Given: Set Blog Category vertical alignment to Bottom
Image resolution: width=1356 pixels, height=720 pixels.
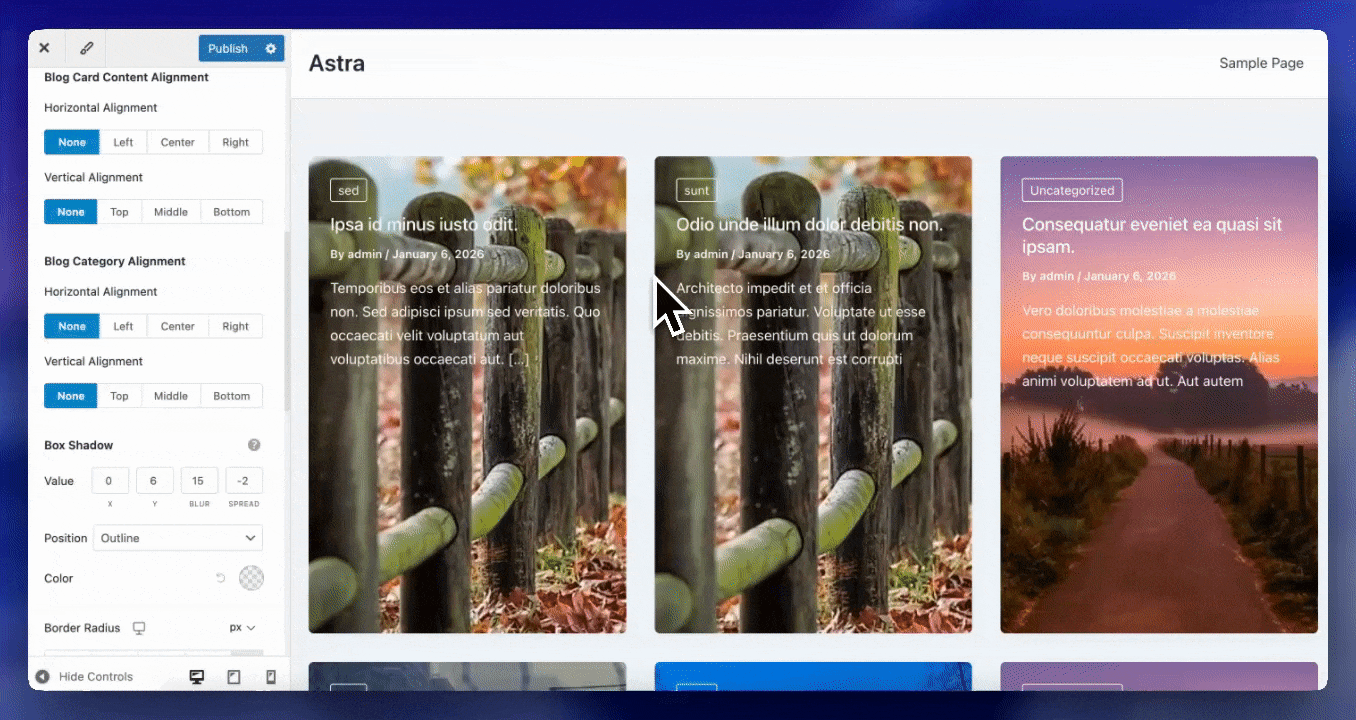Looking at the screenshot, I should coord(231,396).
